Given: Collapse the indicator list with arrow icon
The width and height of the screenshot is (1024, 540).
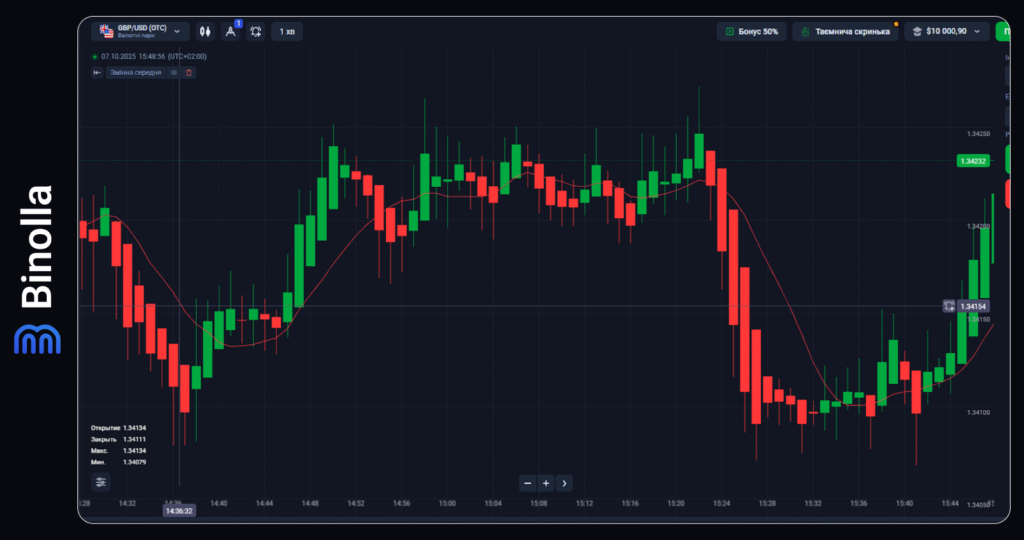Looking at the screenshot, I should click(97, 73).
